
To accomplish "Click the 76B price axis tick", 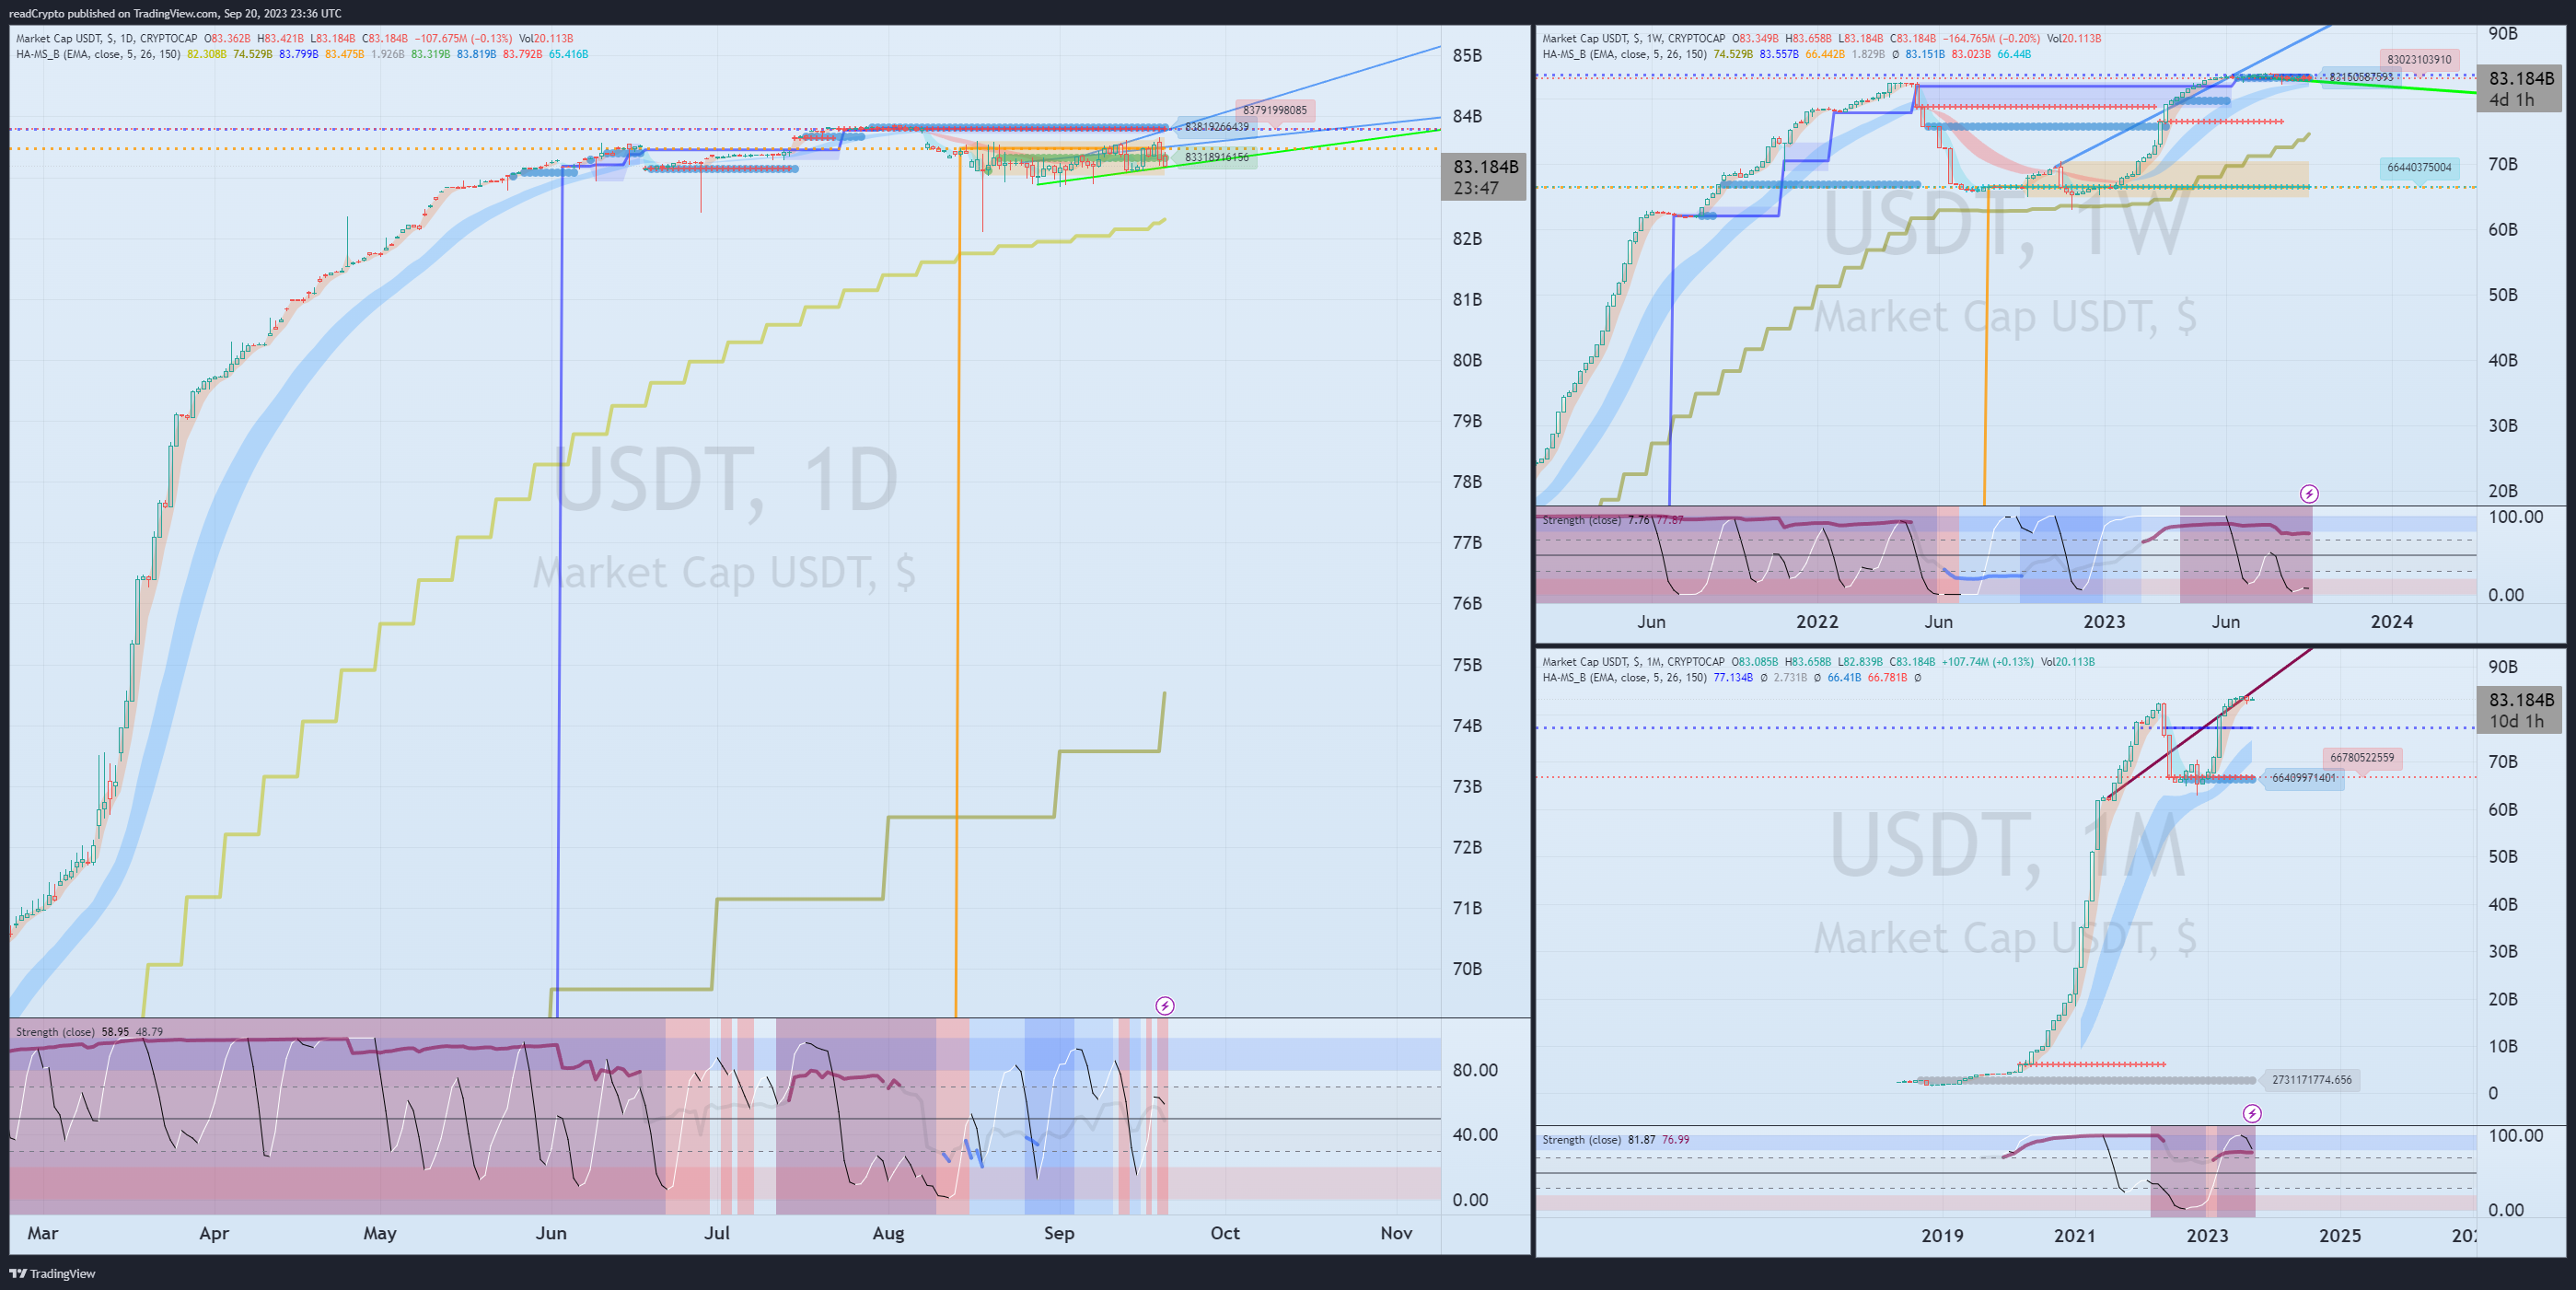I will click(x=1467, y=603).
